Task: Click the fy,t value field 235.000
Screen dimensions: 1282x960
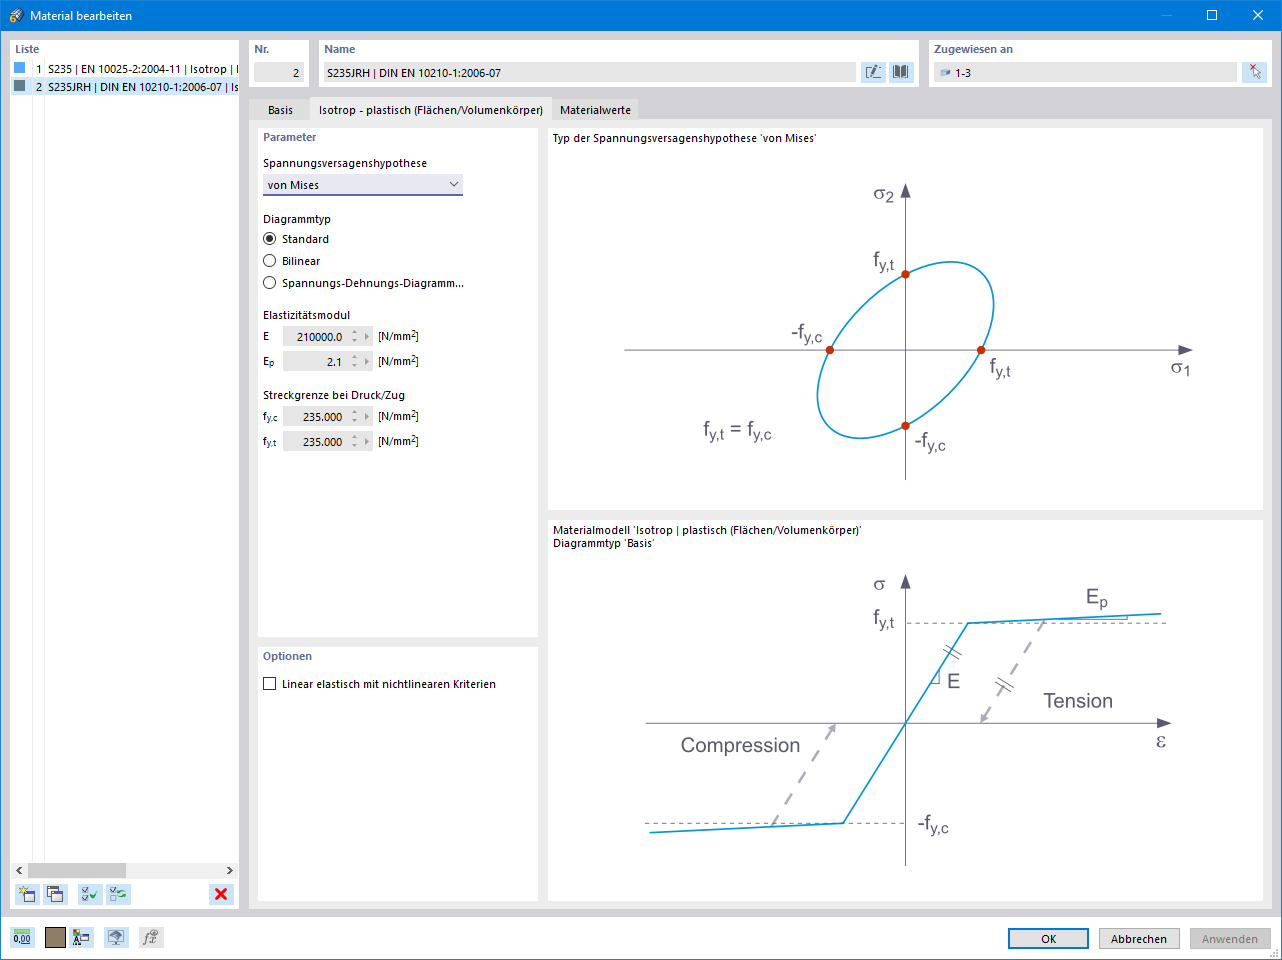Action: click(x=315, y=442)
